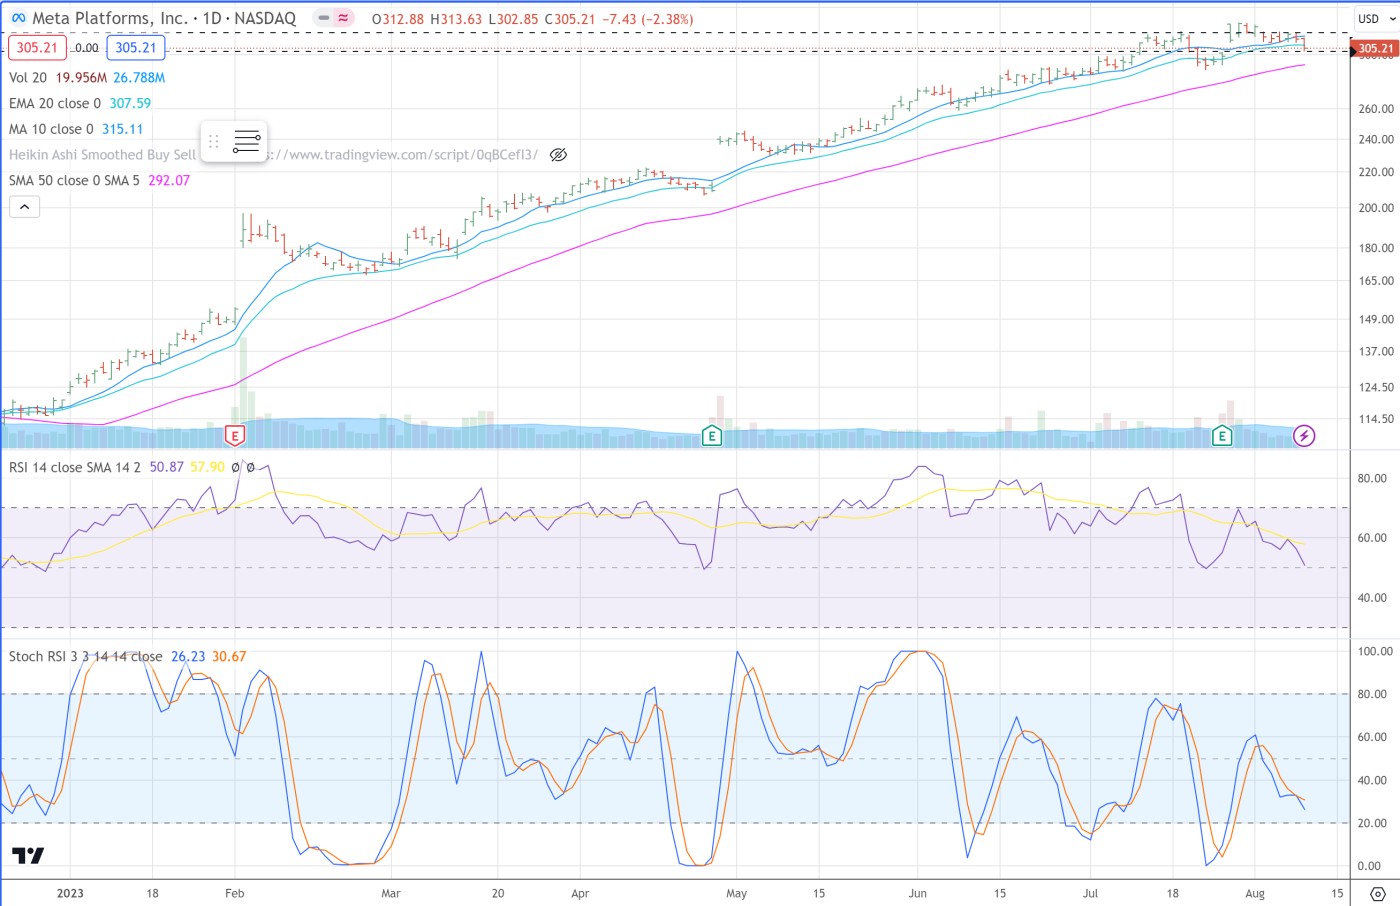This screenshot has height=906, width=1400.
Task: Click the 100.00 label on Stoch RSI axis
Action: point(1375,651)
